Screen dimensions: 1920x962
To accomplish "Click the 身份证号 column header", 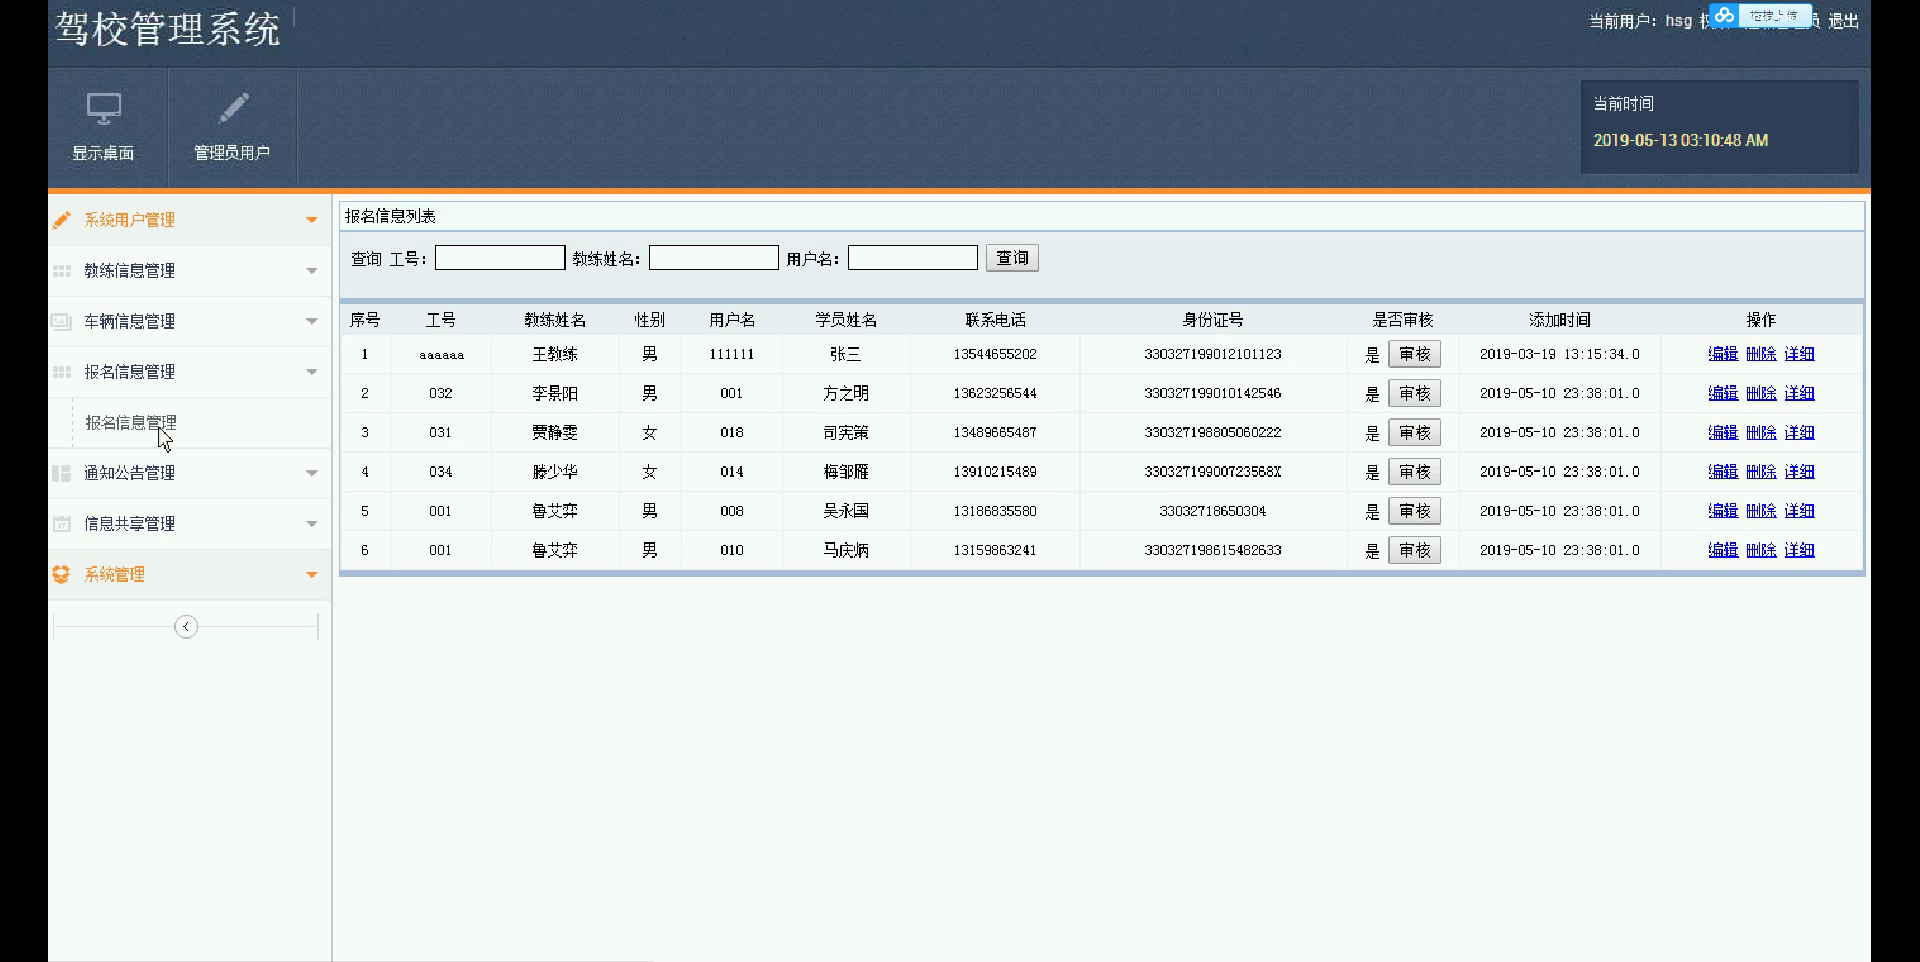I will (1213, 320).
